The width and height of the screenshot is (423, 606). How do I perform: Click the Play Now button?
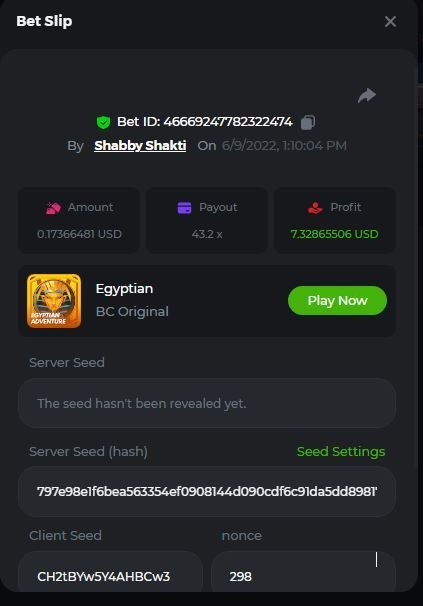point(337,300)
